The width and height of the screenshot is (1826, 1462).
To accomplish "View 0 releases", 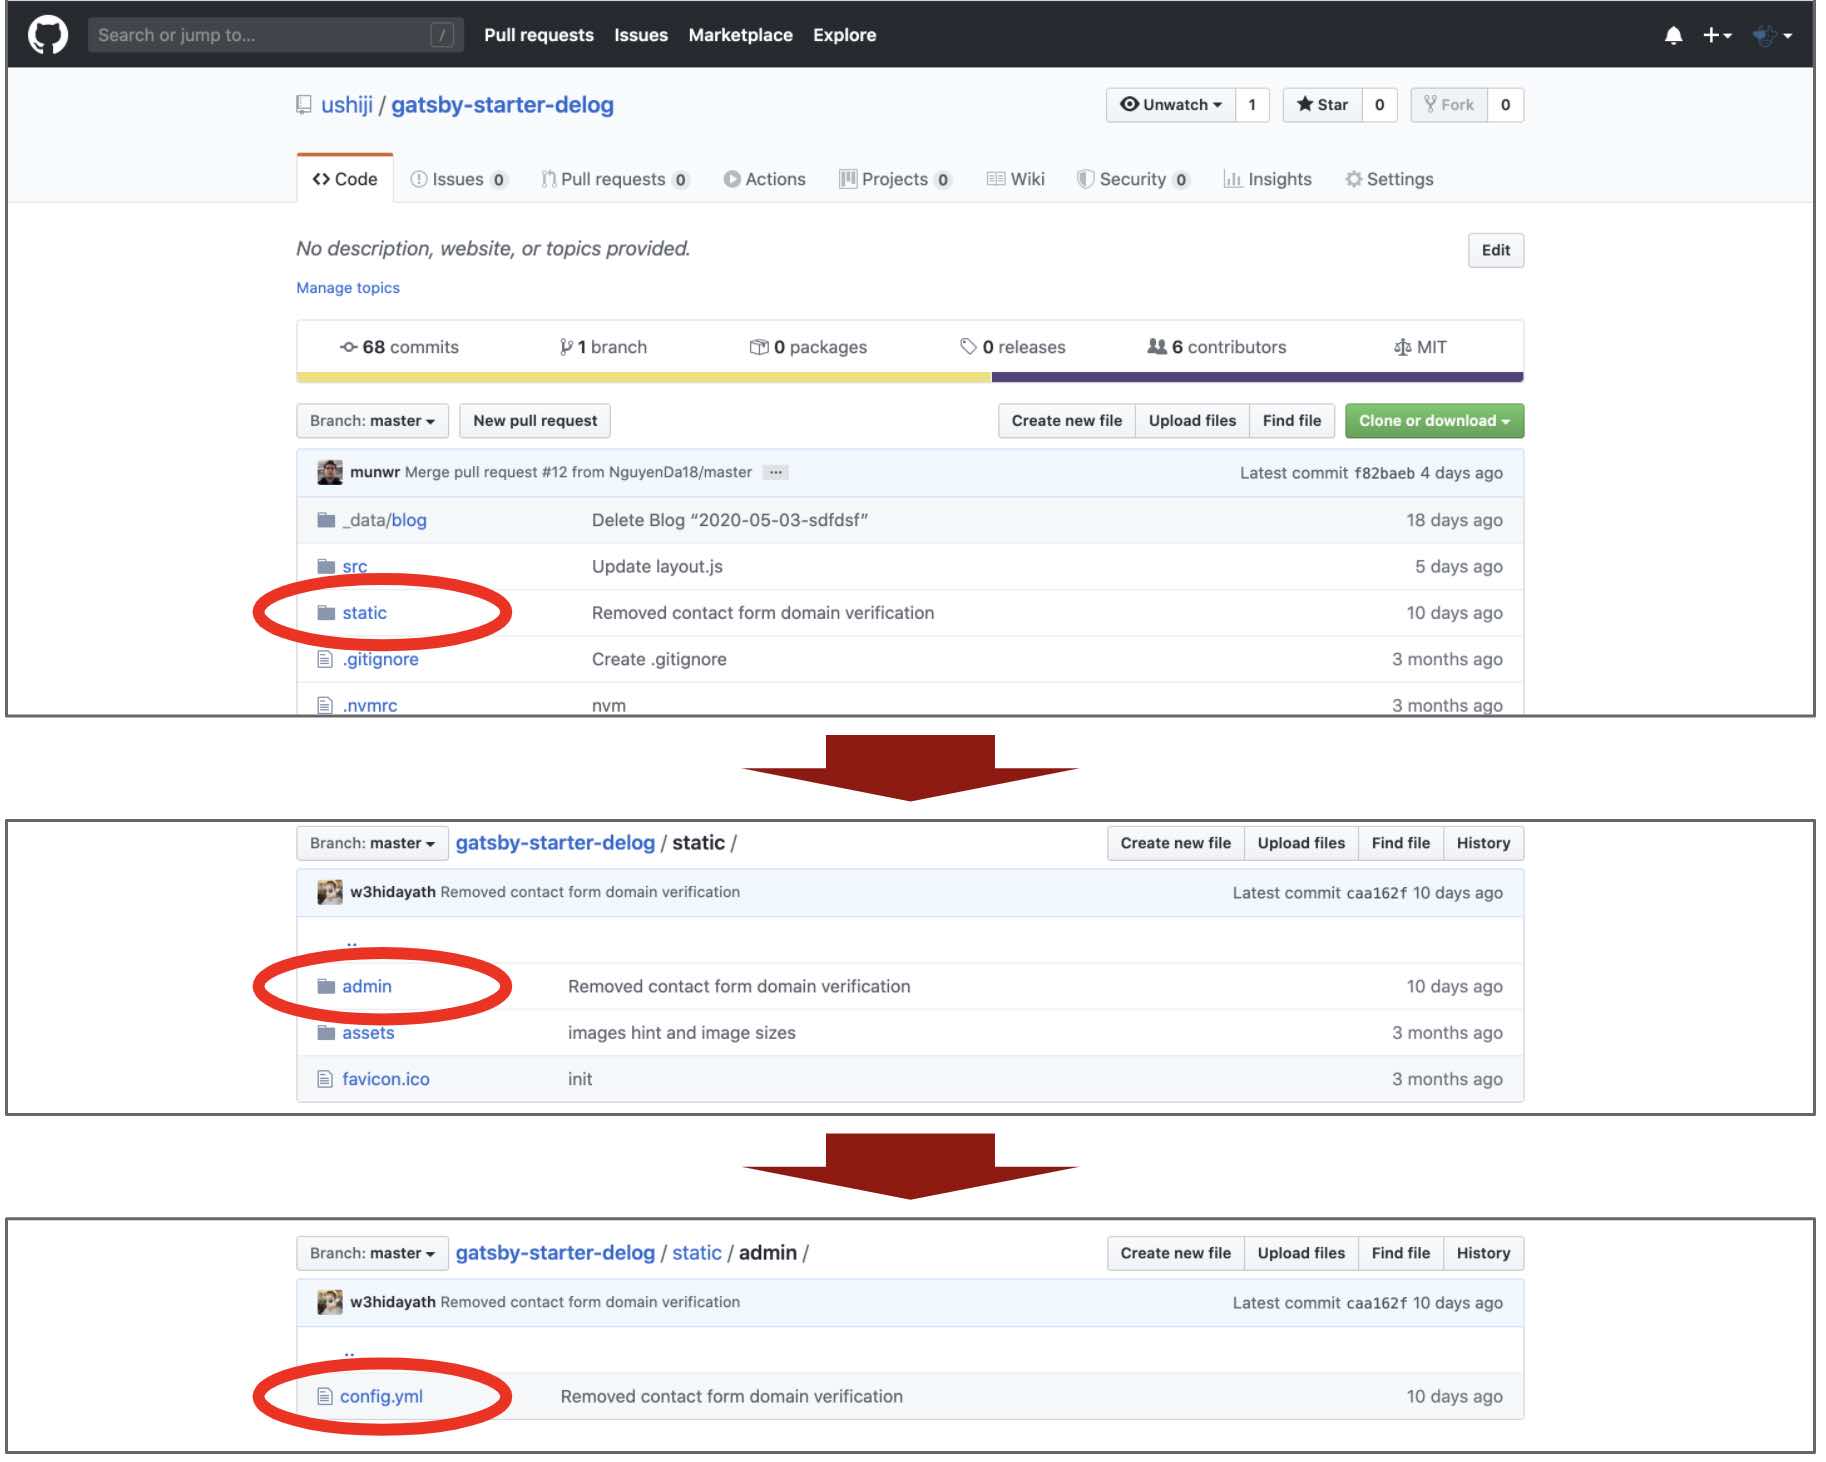I will click(1013, 347).
